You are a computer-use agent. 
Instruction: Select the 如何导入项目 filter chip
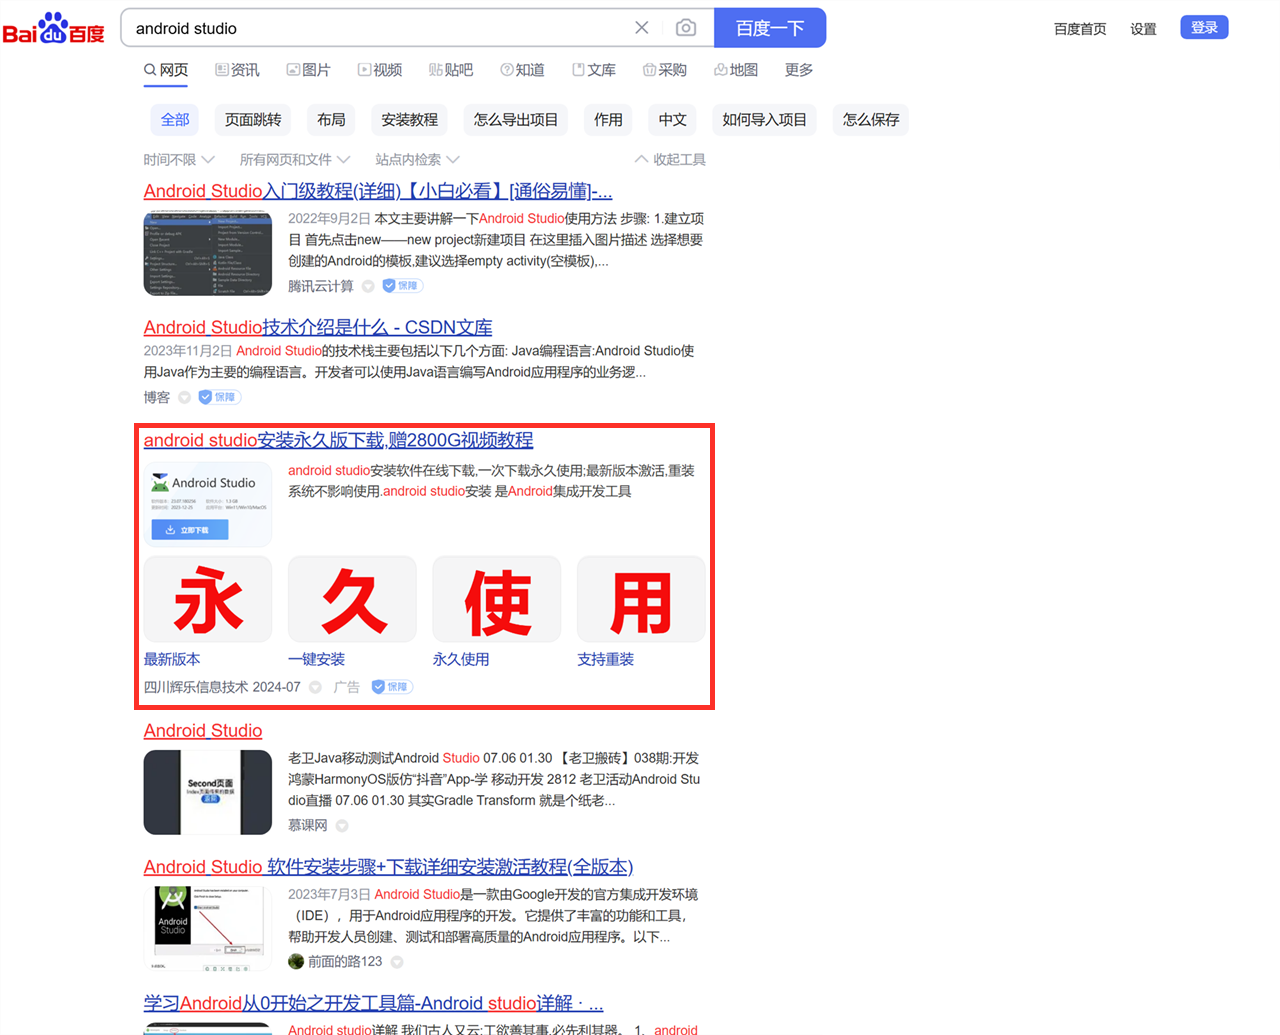click(x=764, y=120)
